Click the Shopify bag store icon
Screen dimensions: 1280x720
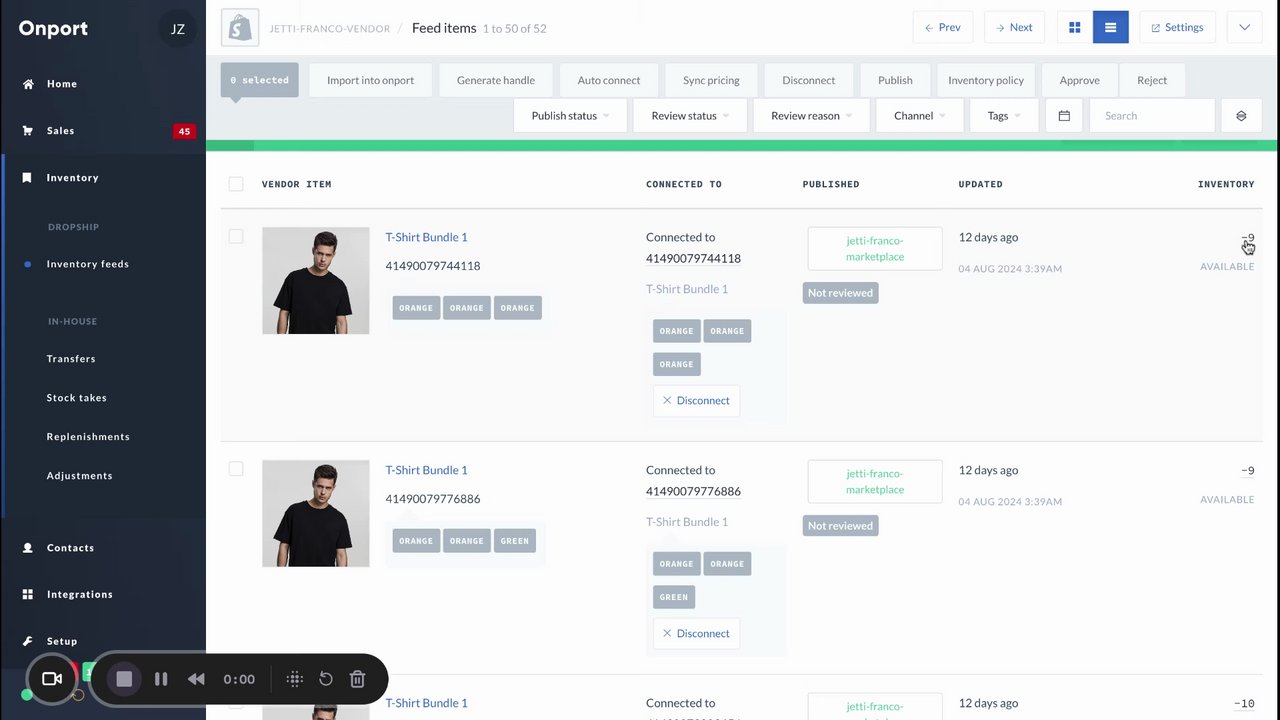coord(240,28)
